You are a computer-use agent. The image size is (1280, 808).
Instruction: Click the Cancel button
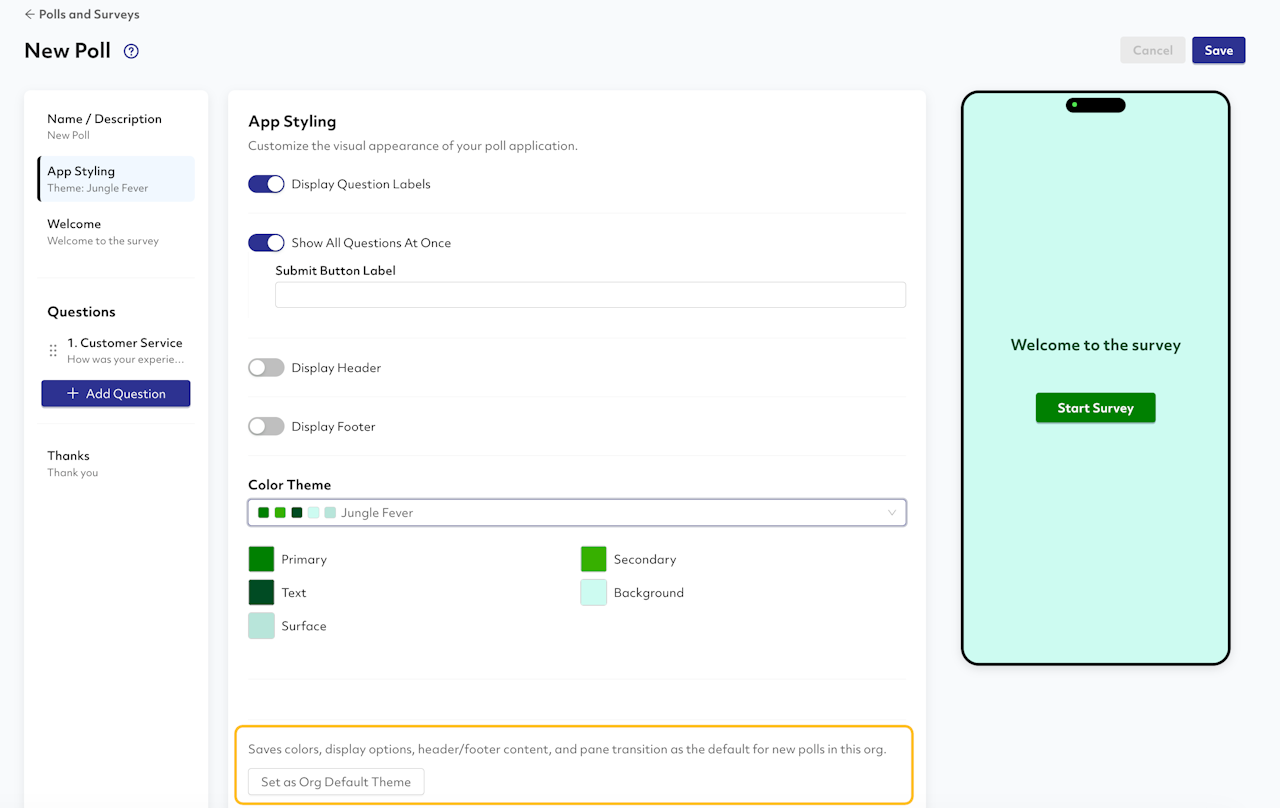(1153, 50)
